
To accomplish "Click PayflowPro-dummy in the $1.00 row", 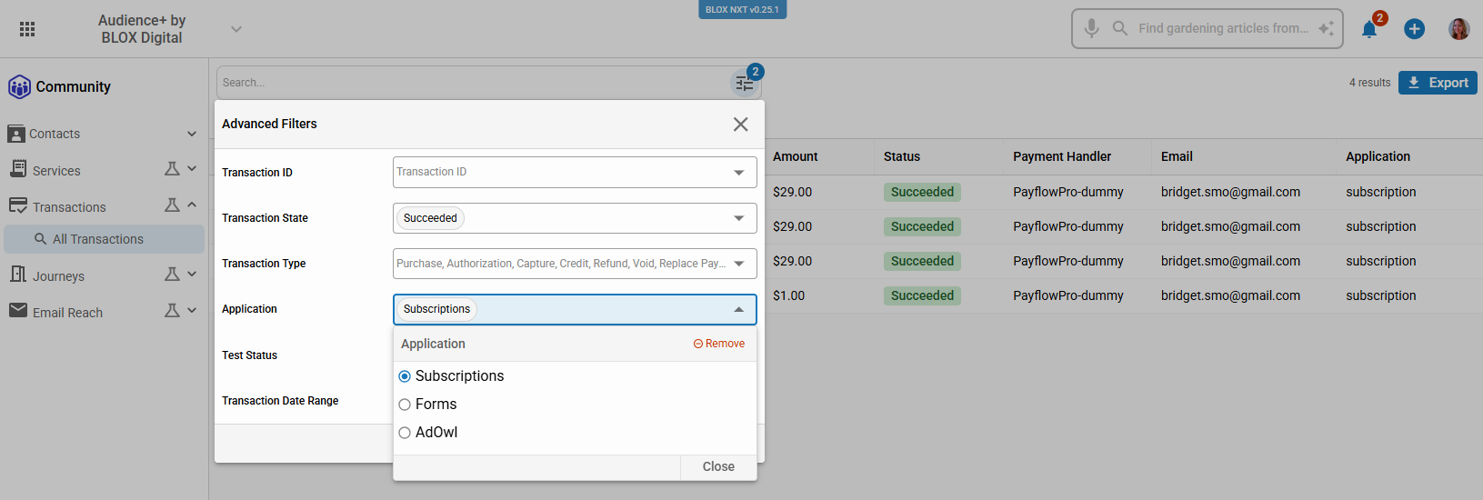I will 1068,296.
